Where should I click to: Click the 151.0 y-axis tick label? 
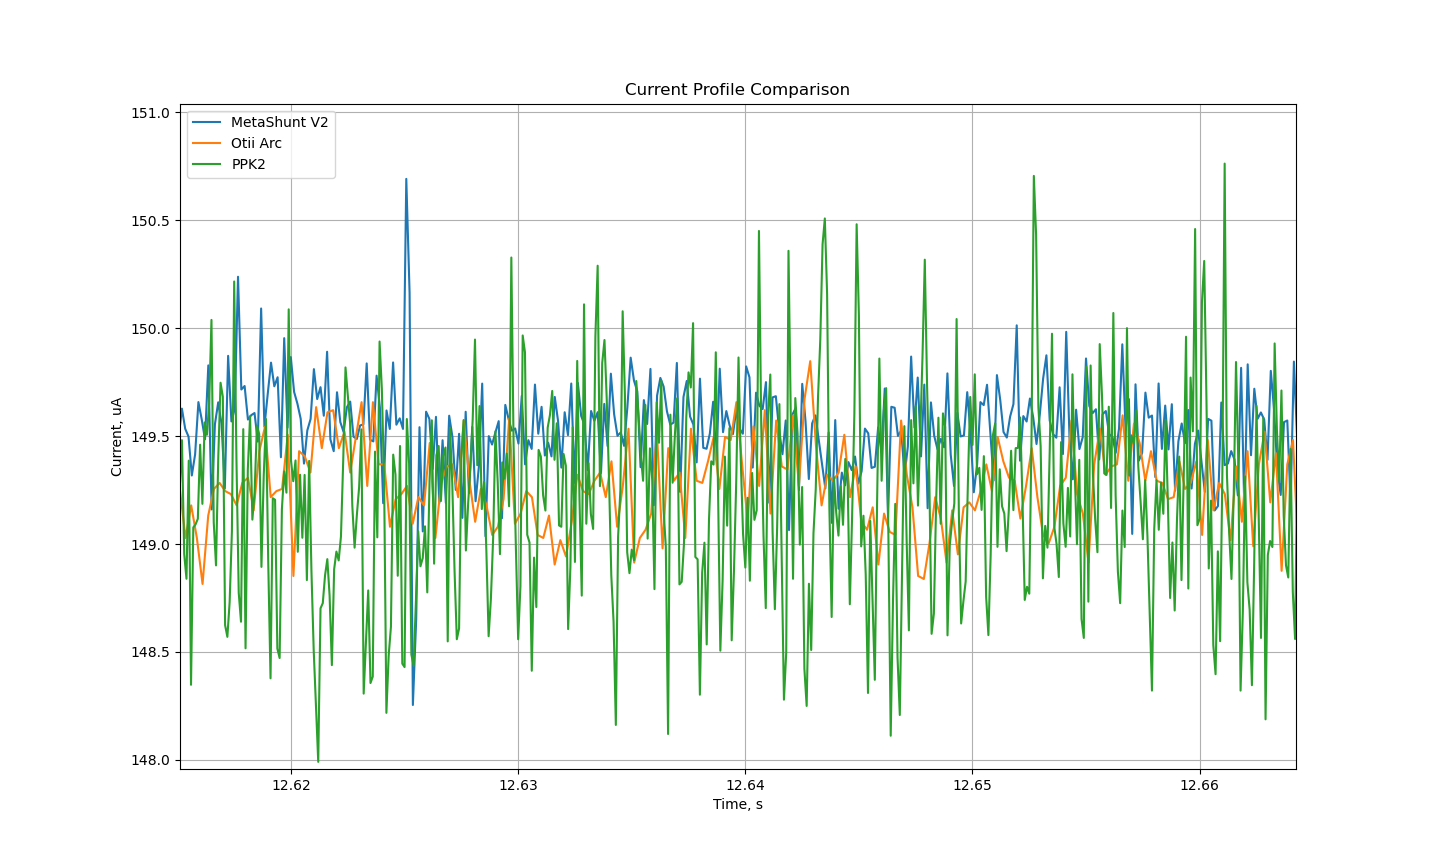[x=151, y=113]
